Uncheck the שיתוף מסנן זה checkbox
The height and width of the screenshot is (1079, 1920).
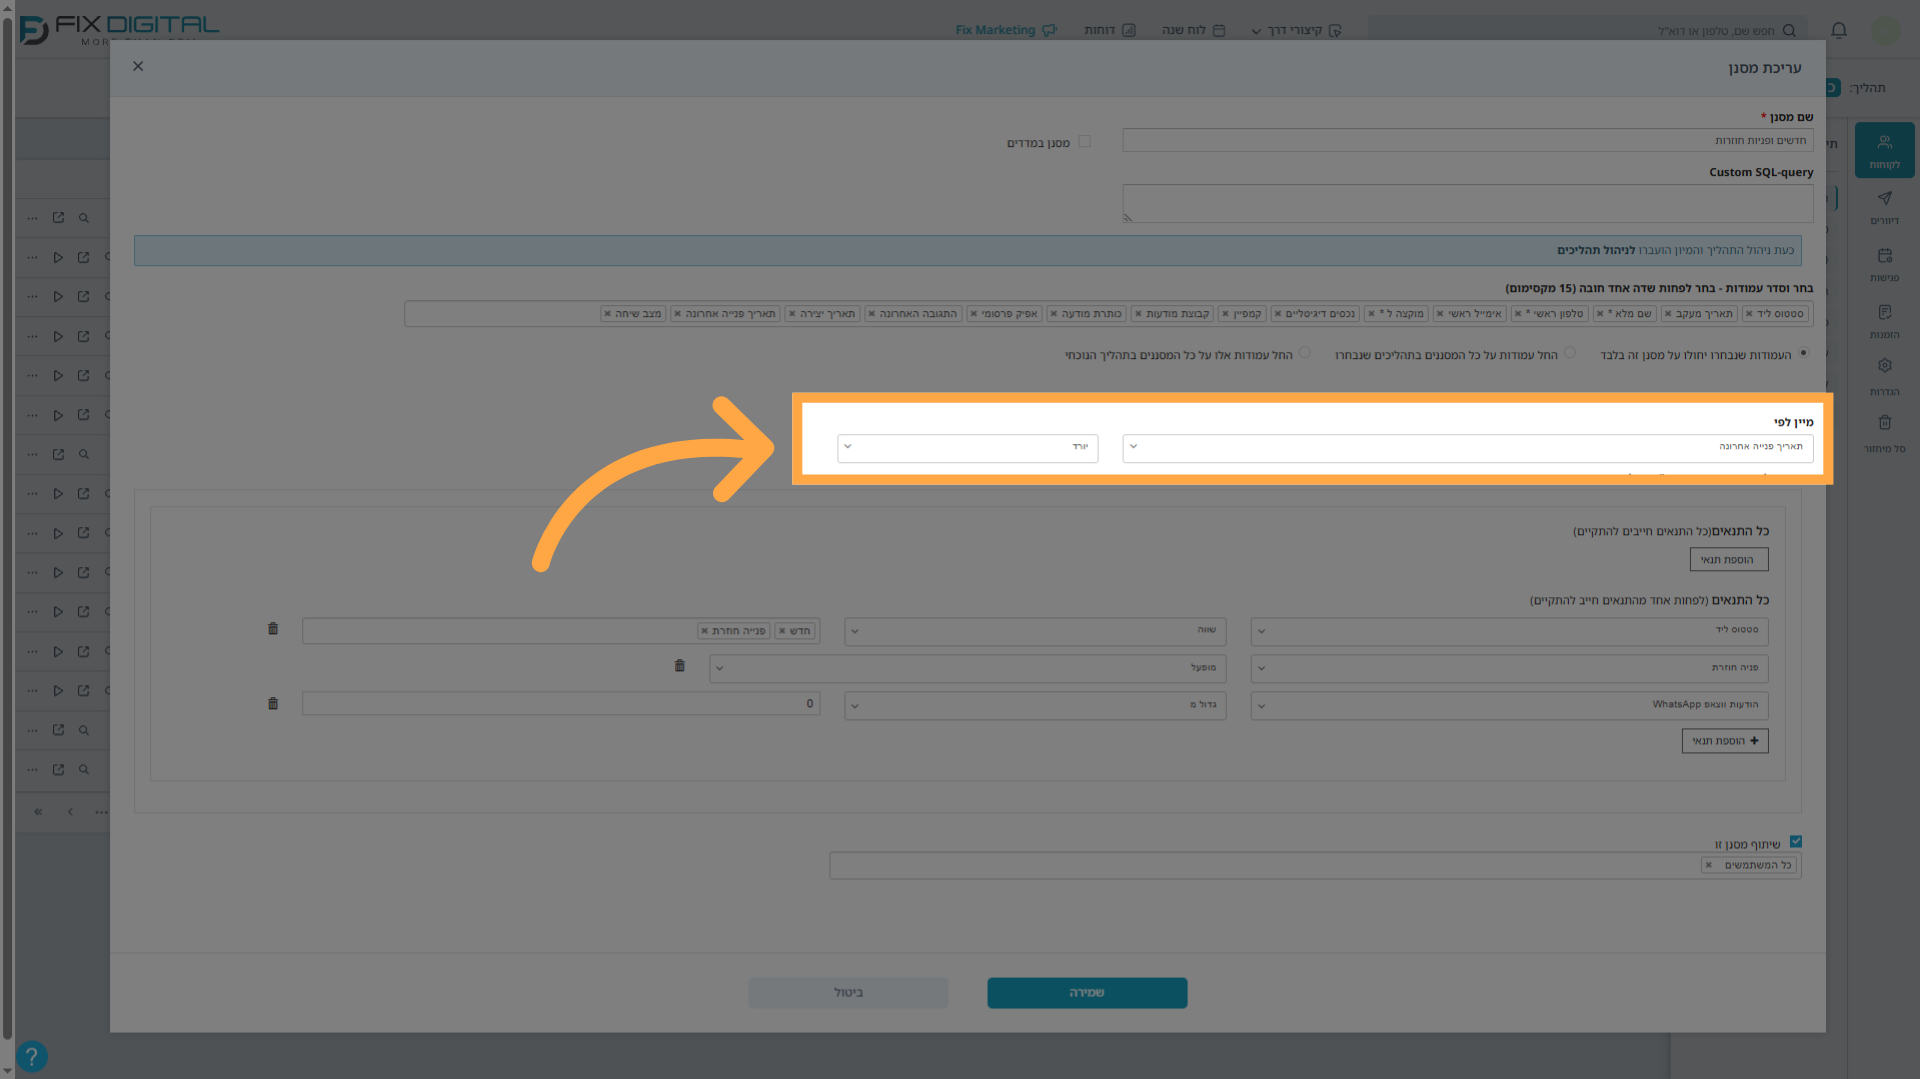[1796, 842]
